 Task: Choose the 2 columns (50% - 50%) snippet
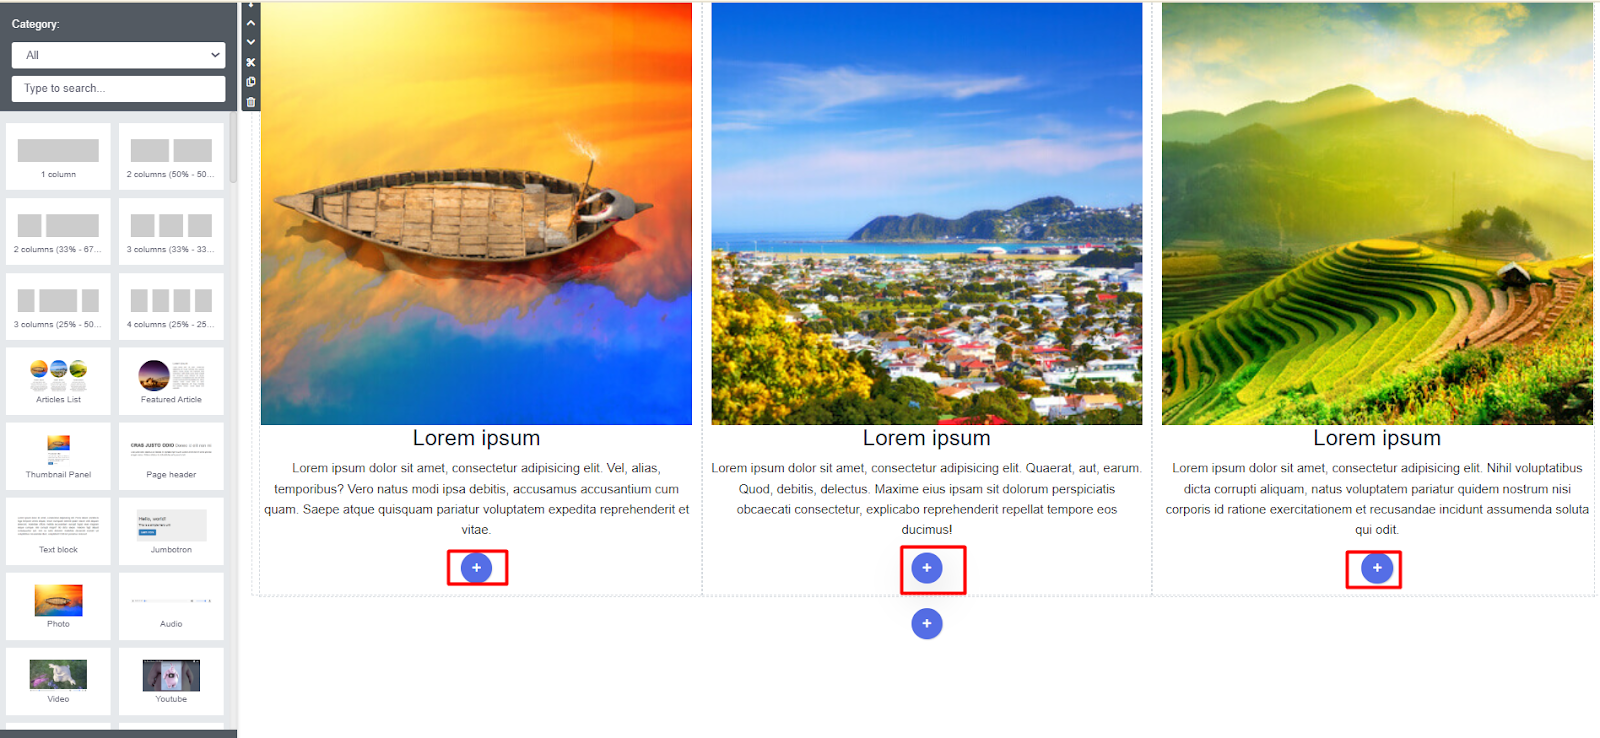171,156
